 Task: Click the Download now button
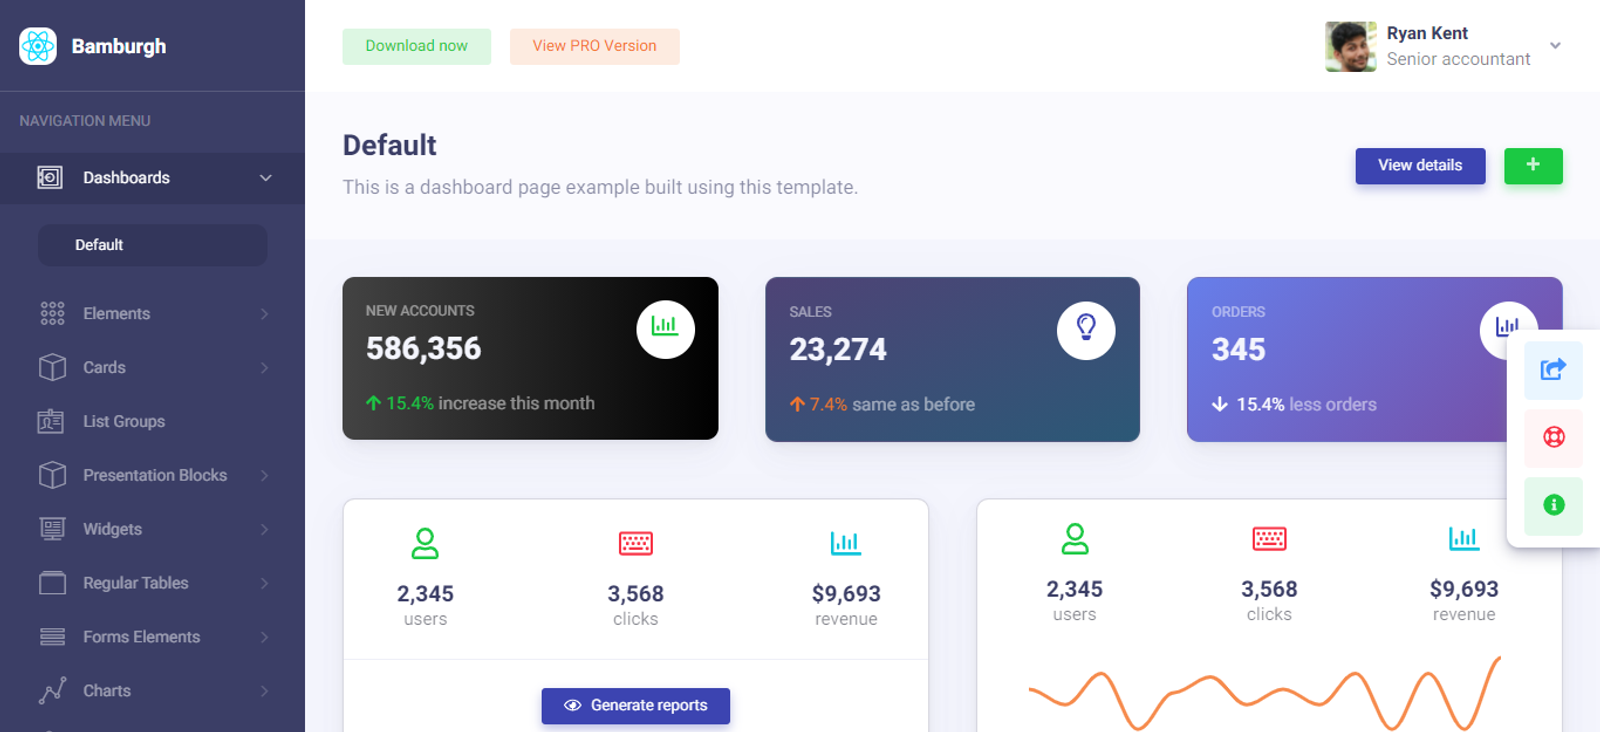point(416,46)
